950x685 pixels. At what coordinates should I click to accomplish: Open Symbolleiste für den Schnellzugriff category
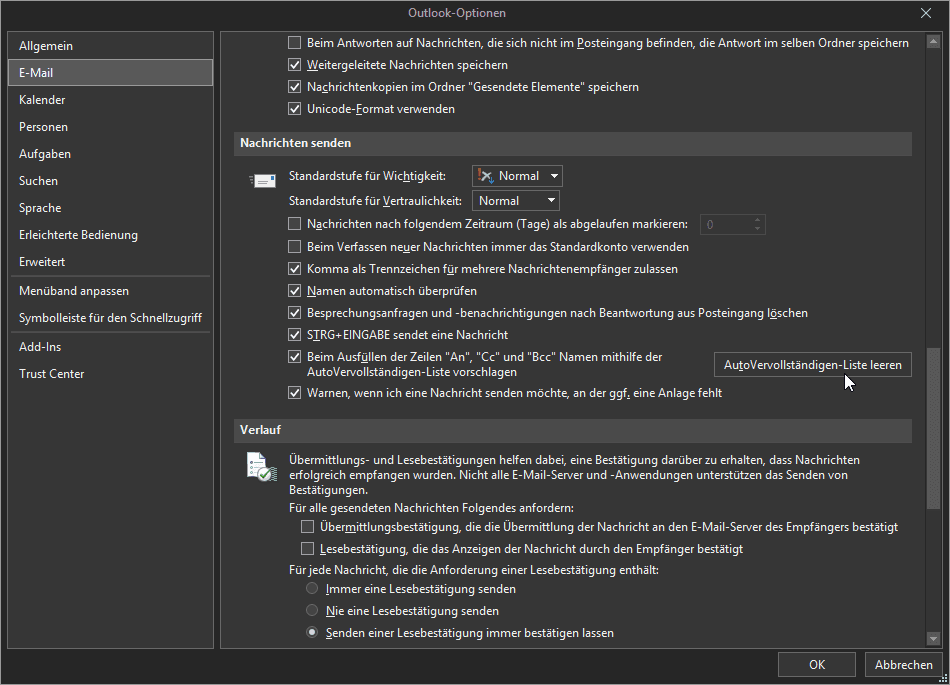click(x=110, y=318)
